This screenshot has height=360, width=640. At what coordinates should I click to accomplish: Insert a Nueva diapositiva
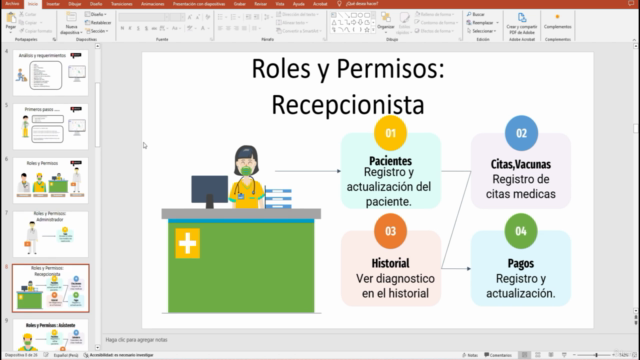pos(71,23)
